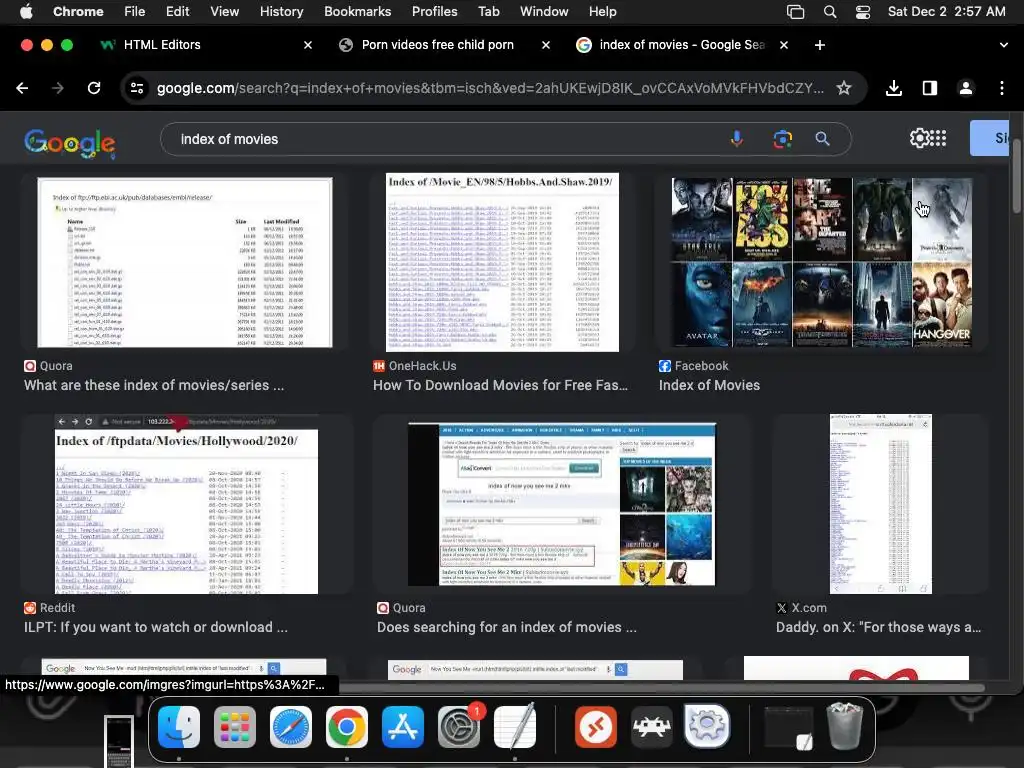Open the File menu

coord(135,11)
